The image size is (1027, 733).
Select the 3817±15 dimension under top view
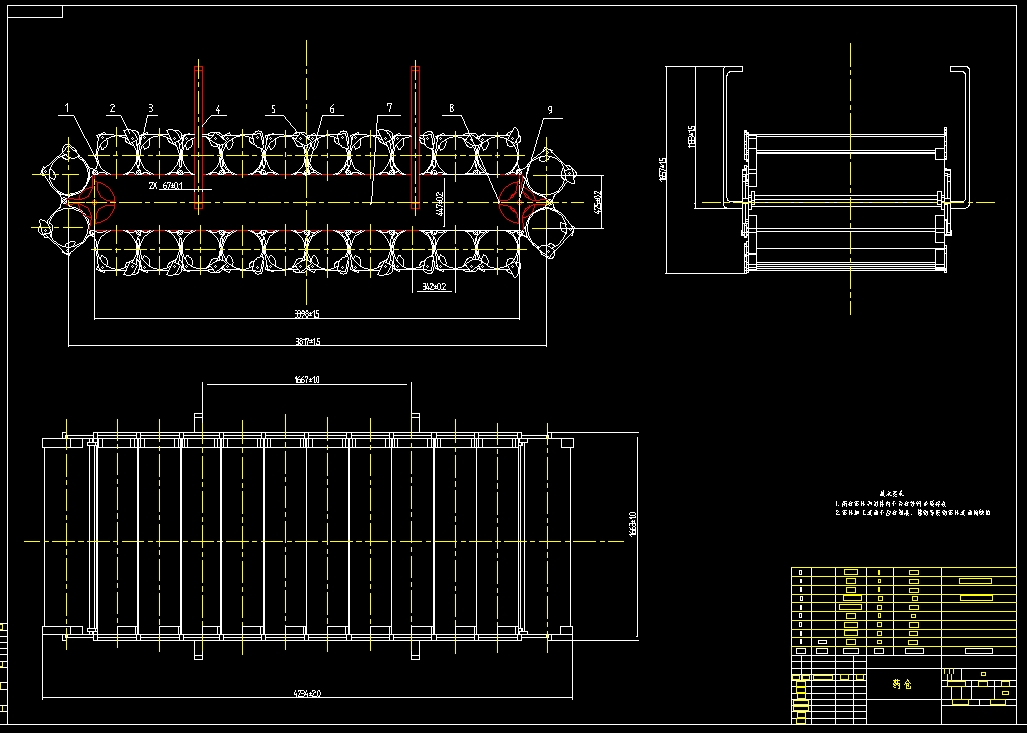(x=308, y=341)
